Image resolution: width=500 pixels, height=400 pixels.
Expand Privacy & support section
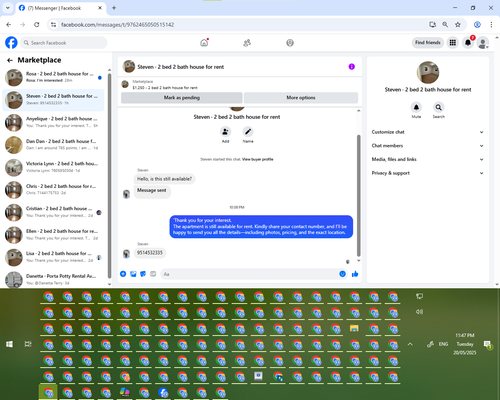428,173
